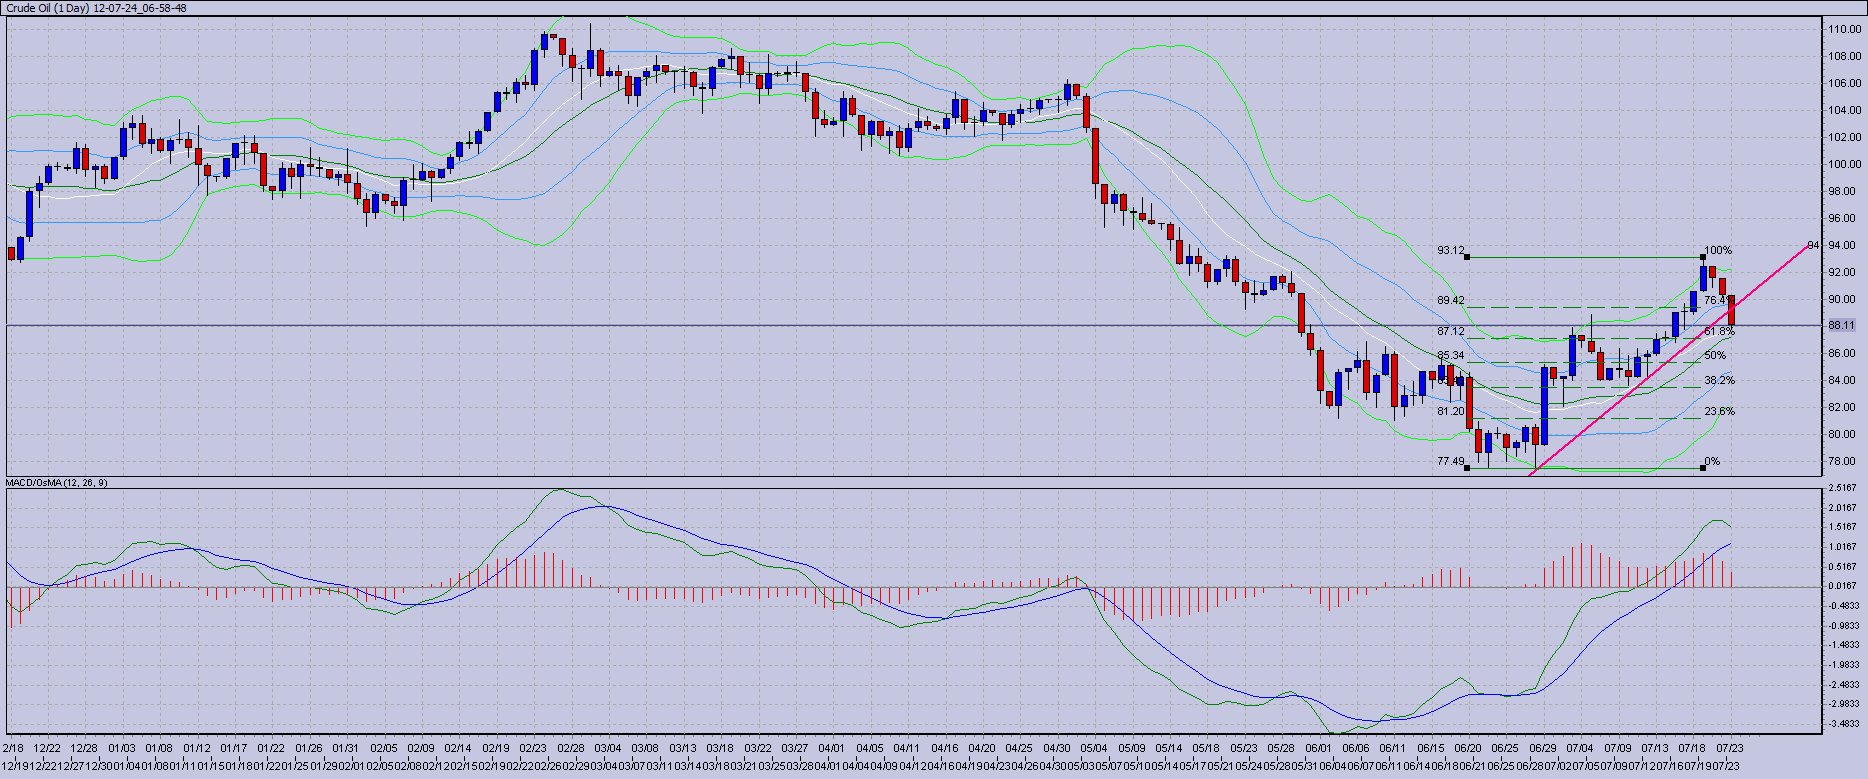Click the 05/04 date on time axis
Screen dimensions: 1868x779
(x=1094, y=747)
